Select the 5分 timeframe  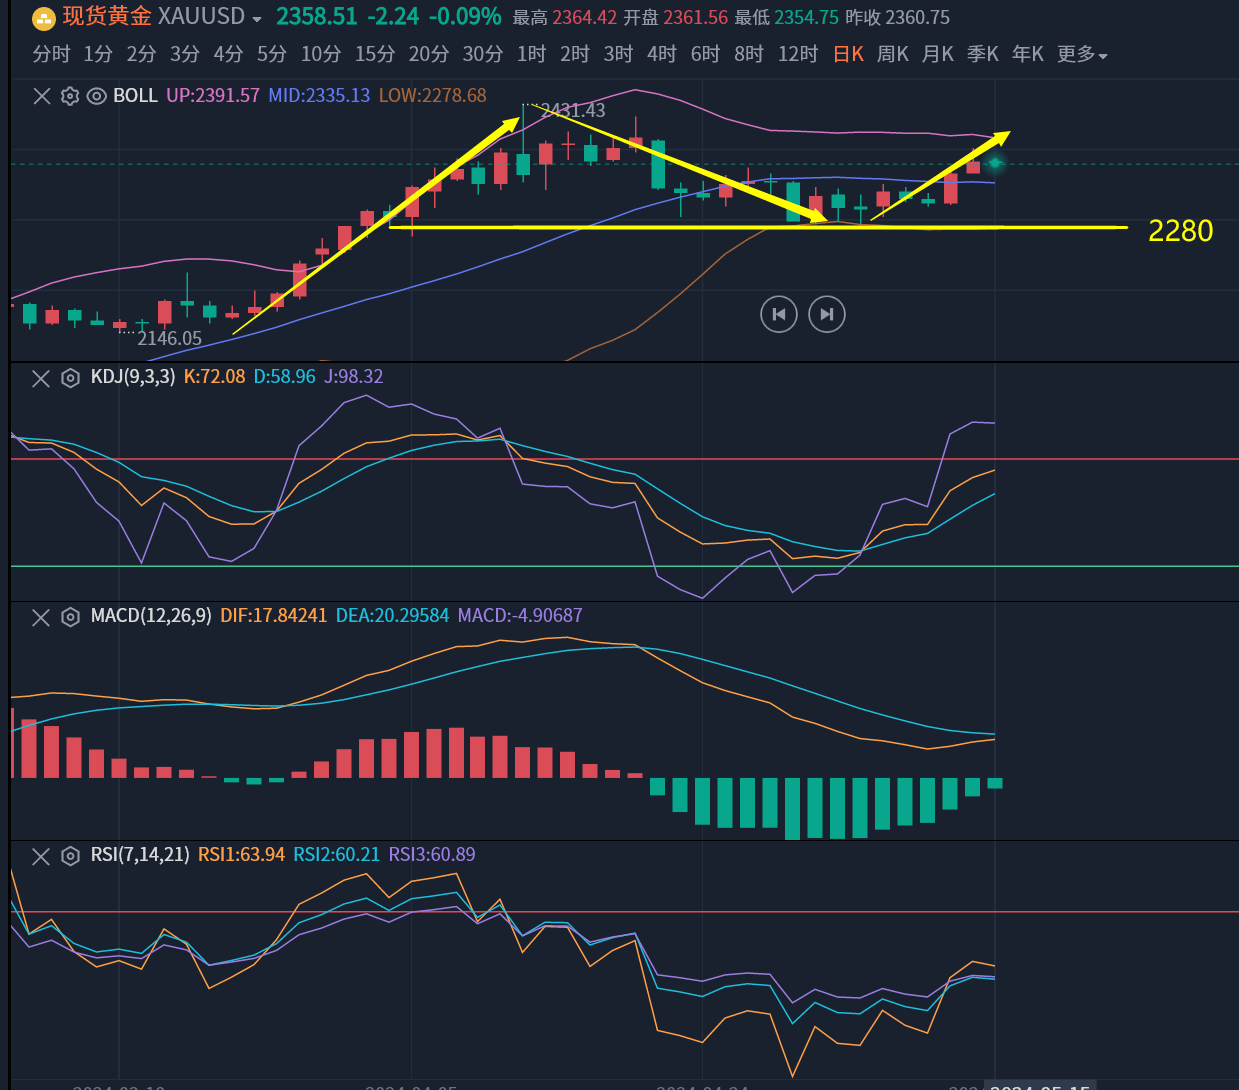click(272, 54)
